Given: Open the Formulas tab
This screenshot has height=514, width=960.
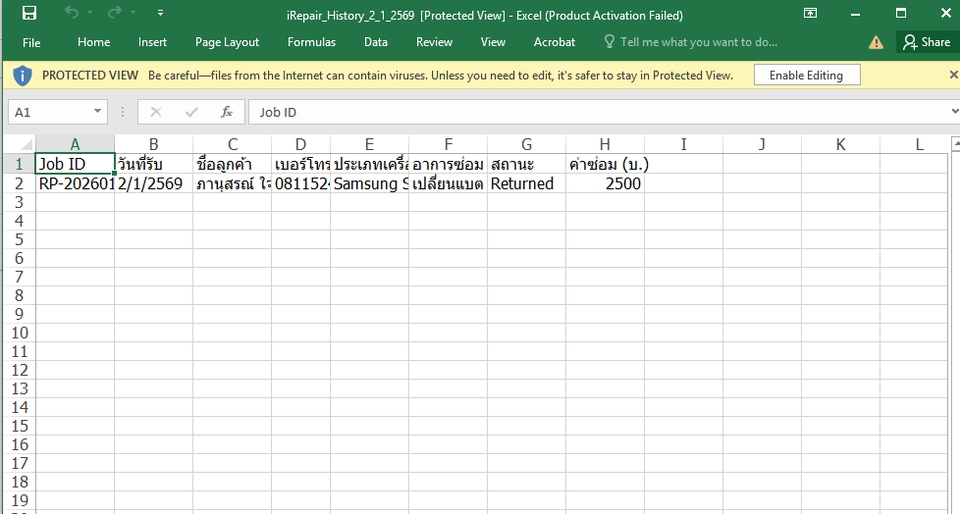Looking at the screenshot, I should 312,42.
